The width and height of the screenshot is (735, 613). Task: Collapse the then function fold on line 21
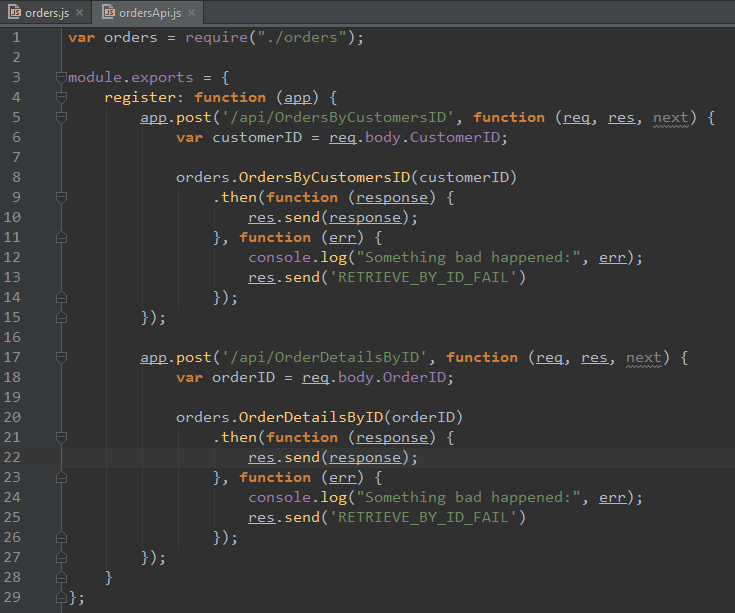(x=61, y=437)
